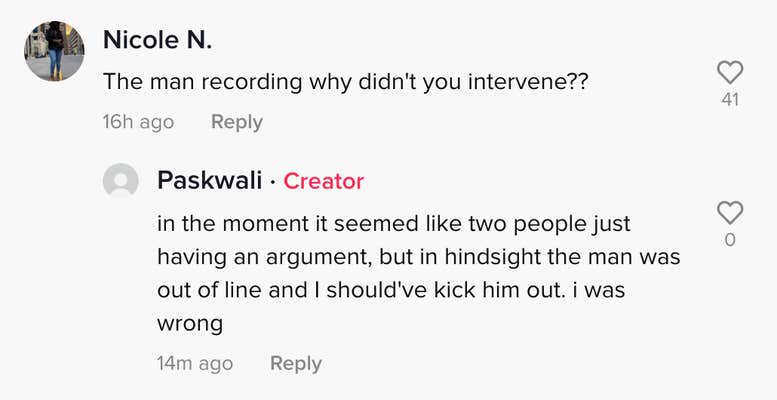Select the reply line starting 'out of line'

391,290
